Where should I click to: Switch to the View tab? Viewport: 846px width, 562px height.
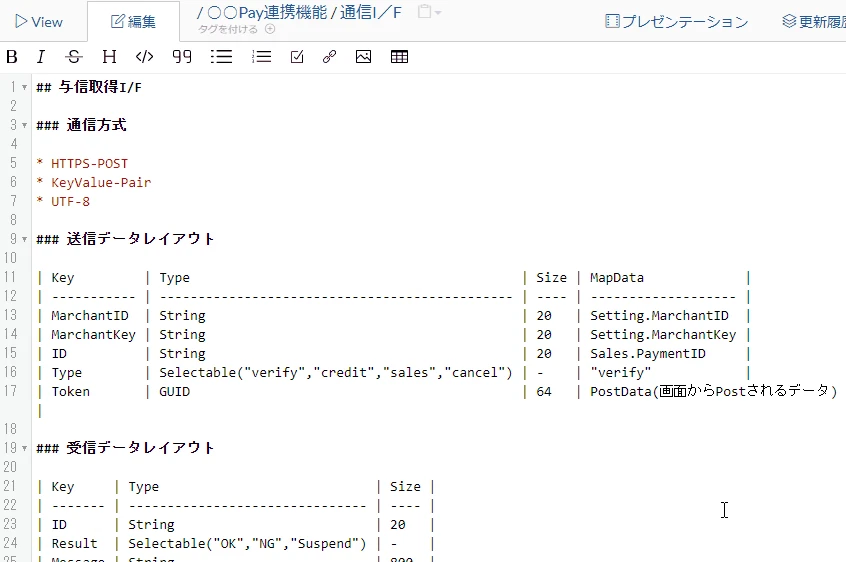pos(39,22)
